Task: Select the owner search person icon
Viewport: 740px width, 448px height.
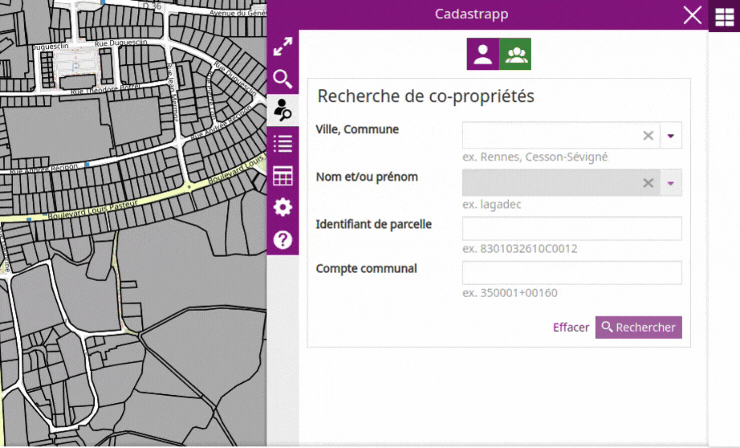Action: tap(283, 110)
